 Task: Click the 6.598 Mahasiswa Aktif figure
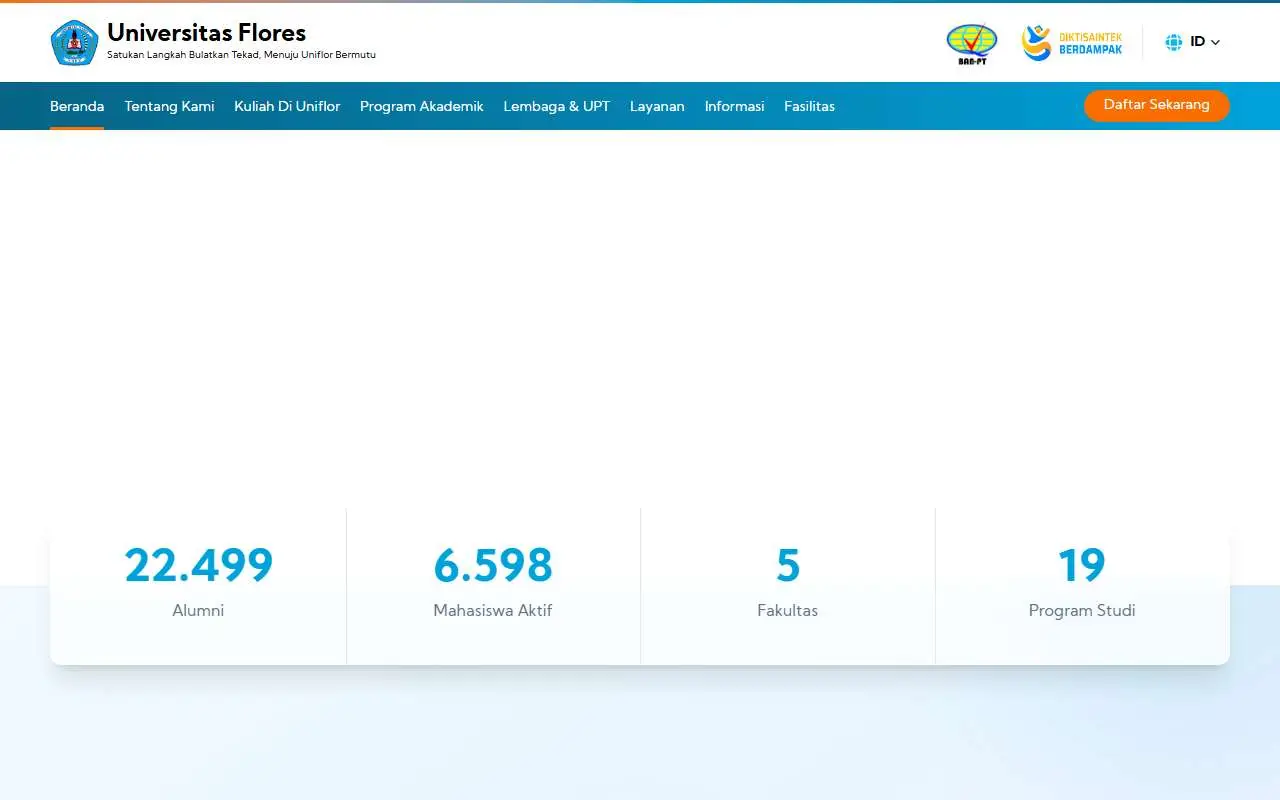tap(492, 565)
